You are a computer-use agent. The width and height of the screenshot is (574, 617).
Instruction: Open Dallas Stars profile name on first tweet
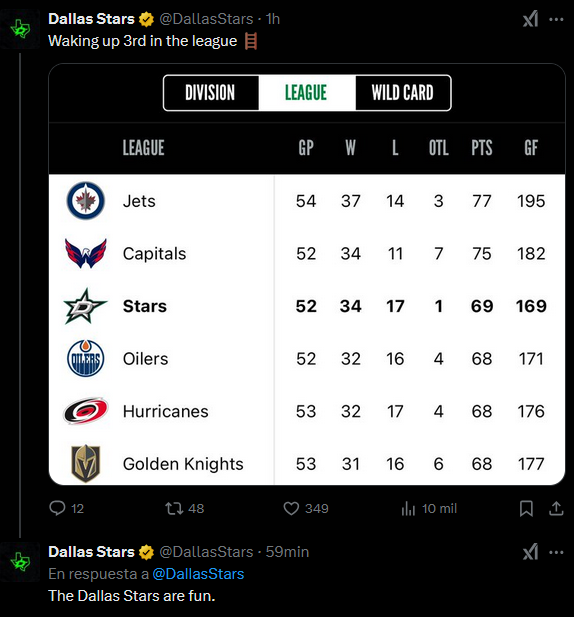91,19
